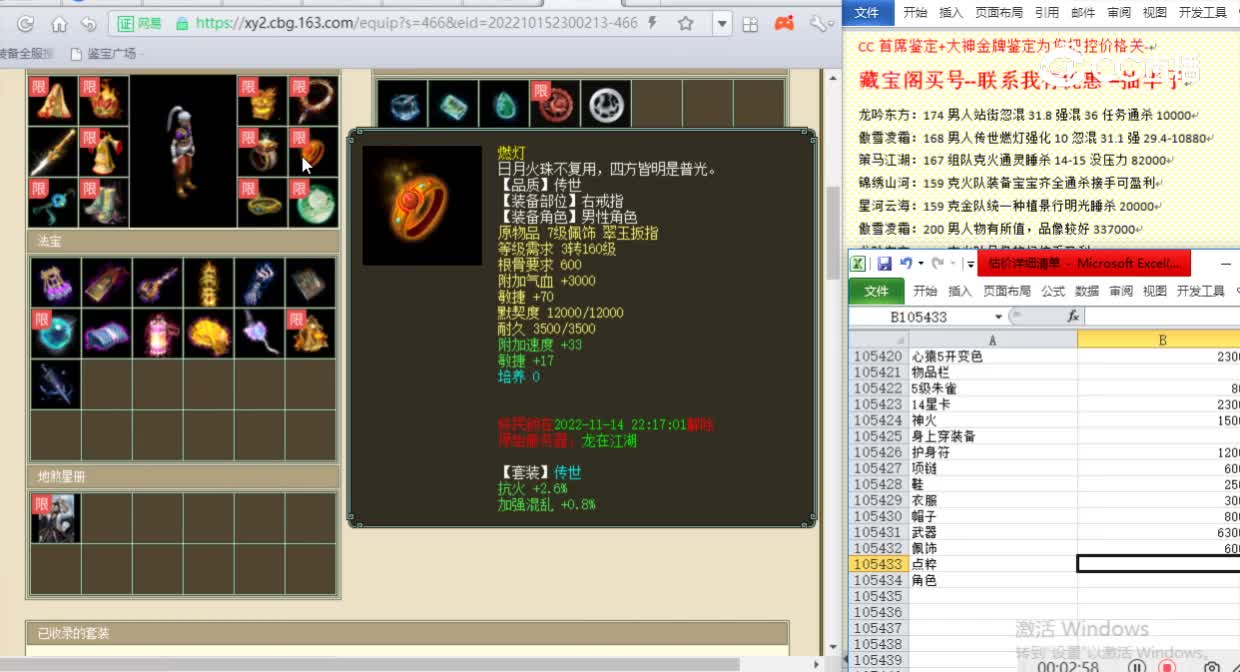Select the golden brain talisman in 法宝
The height and width of the screenshot is (672, 1240).
209,333
